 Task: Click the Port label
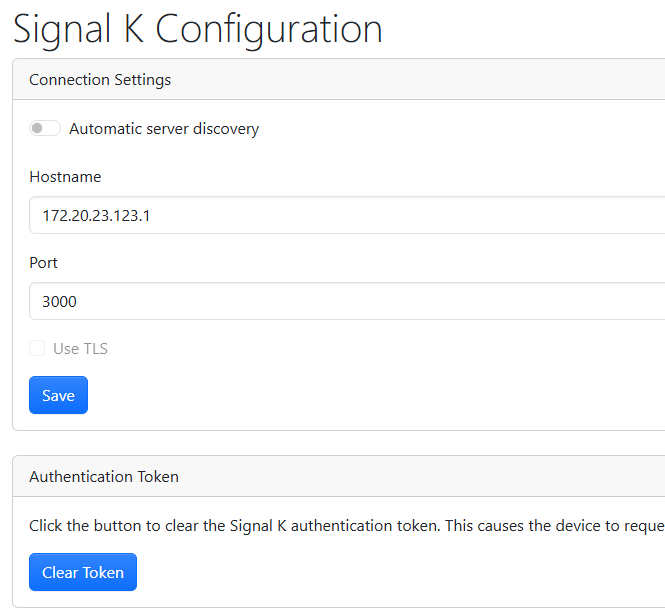pyautogui.click(x=43, y=263)
